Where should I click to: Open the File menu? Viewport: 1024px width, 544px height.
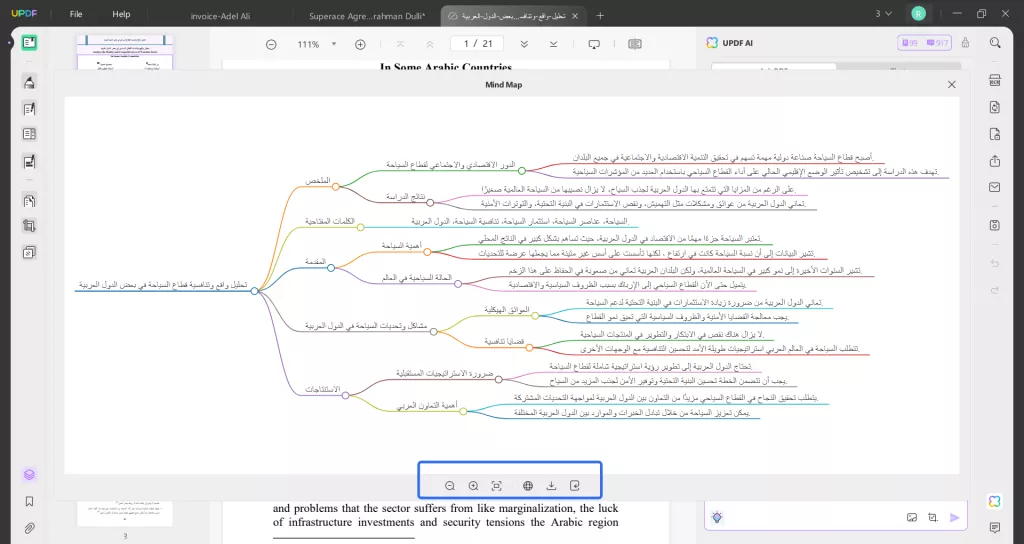76,15
